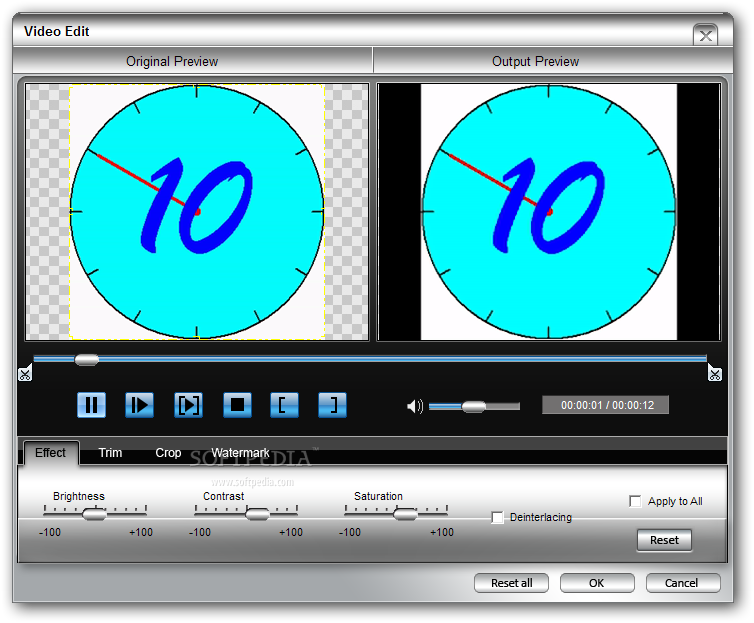Click the volume slider handle
This screenshot has height=623, width=754.
tap(474, 407)
